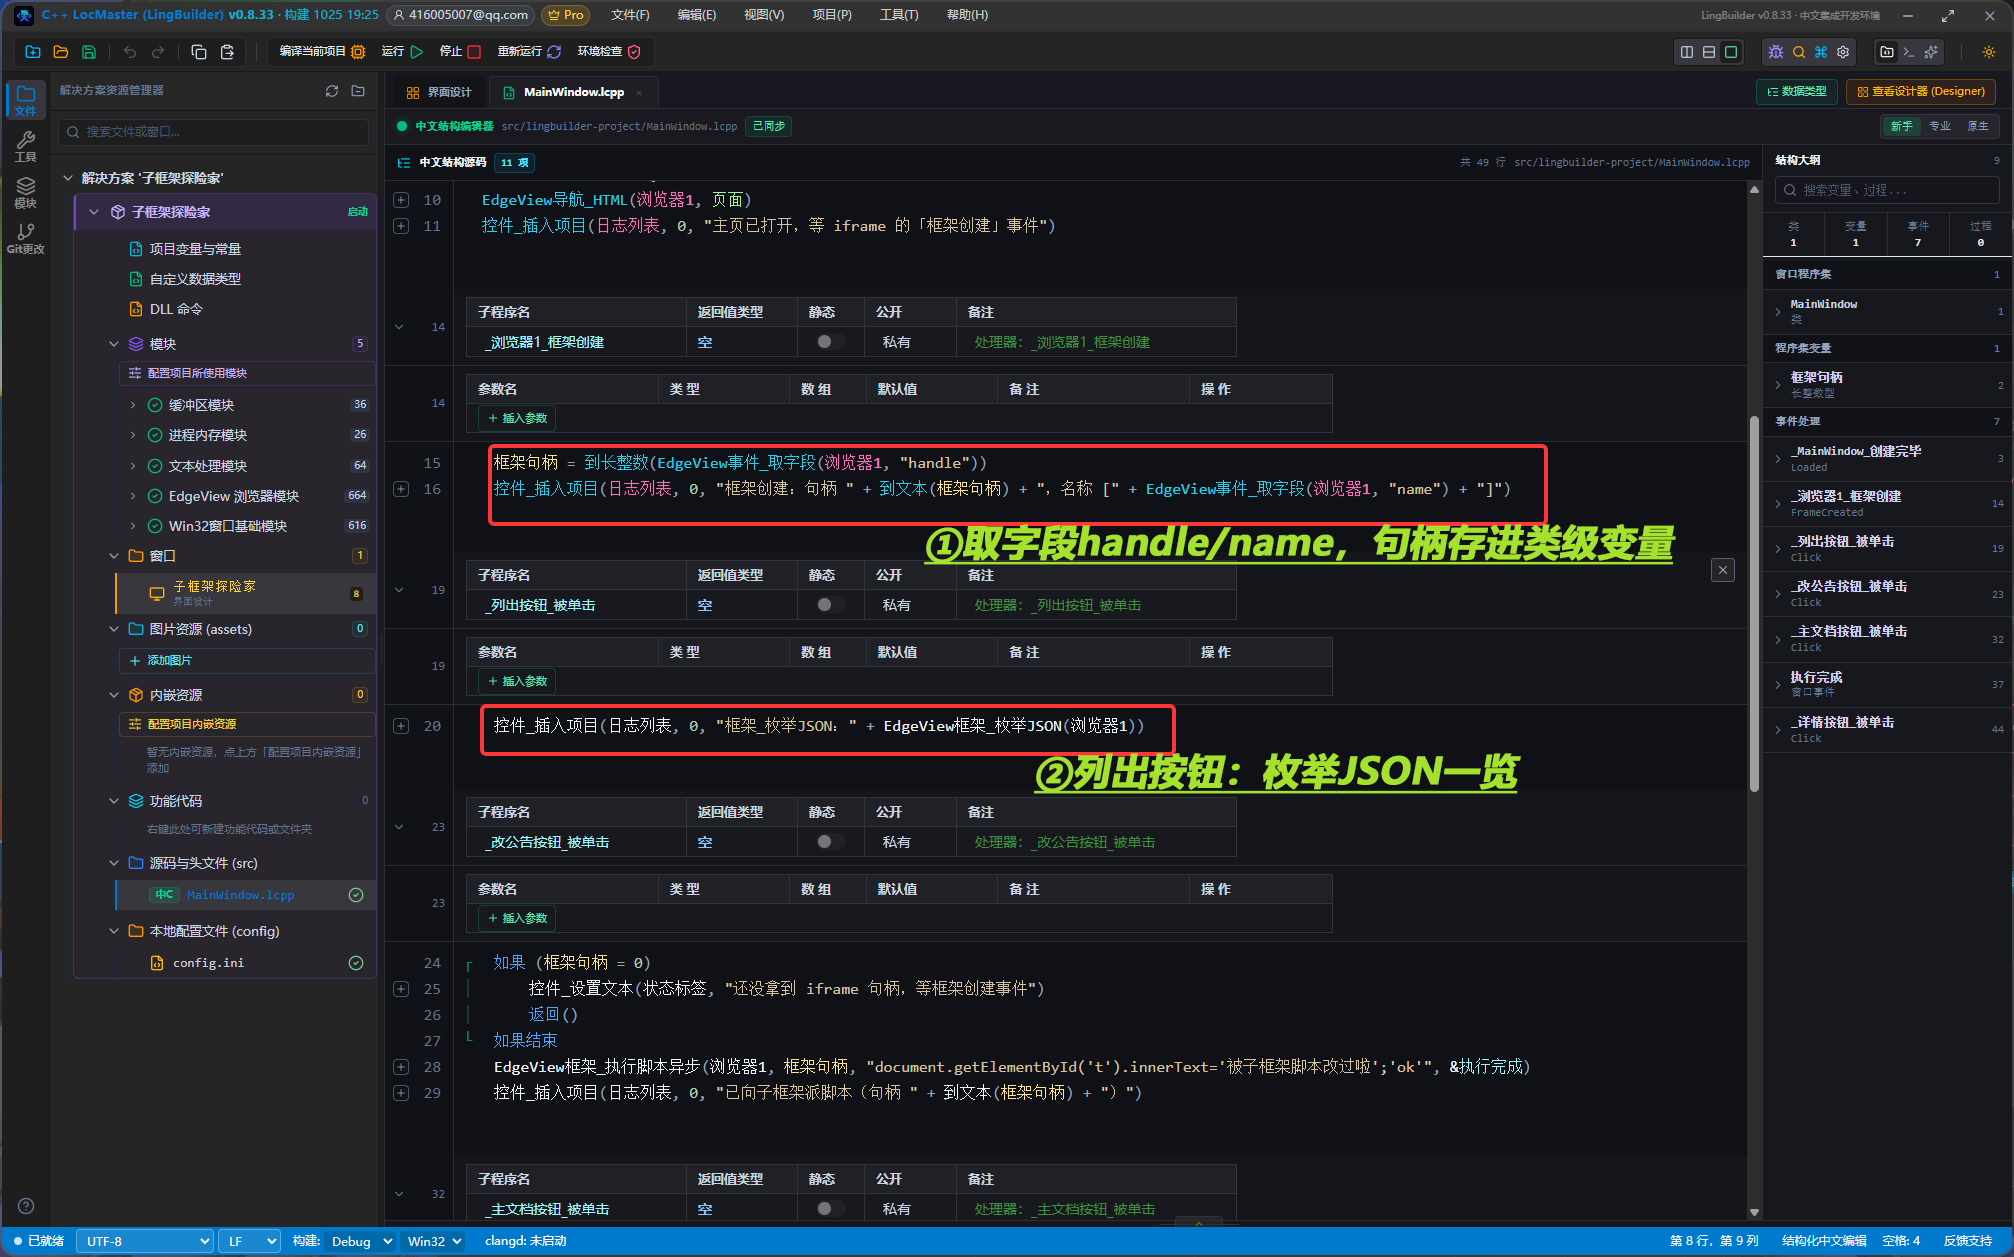The width and height of the screenshot is (2014, 1257).
Task: Open the 模块 sidebar panel
Action: (26, 192)
